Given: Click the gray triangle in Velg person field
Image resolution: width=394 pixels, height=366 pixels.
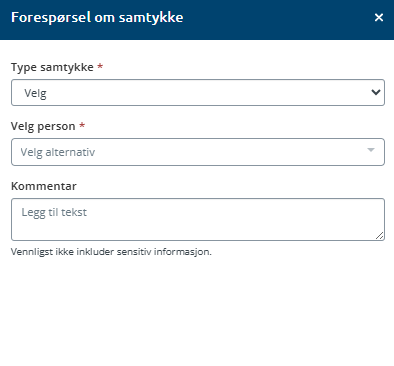Looking at the screenshot, I should [x=371, y=150].
